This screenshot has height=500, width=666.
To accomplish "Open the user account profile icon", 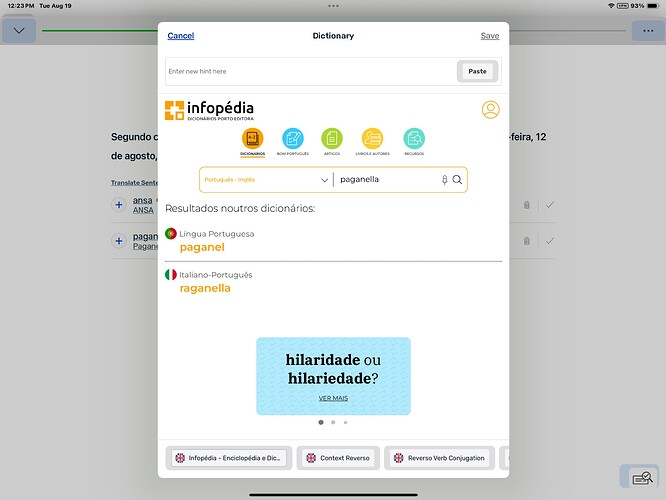I will pos(491,110).
